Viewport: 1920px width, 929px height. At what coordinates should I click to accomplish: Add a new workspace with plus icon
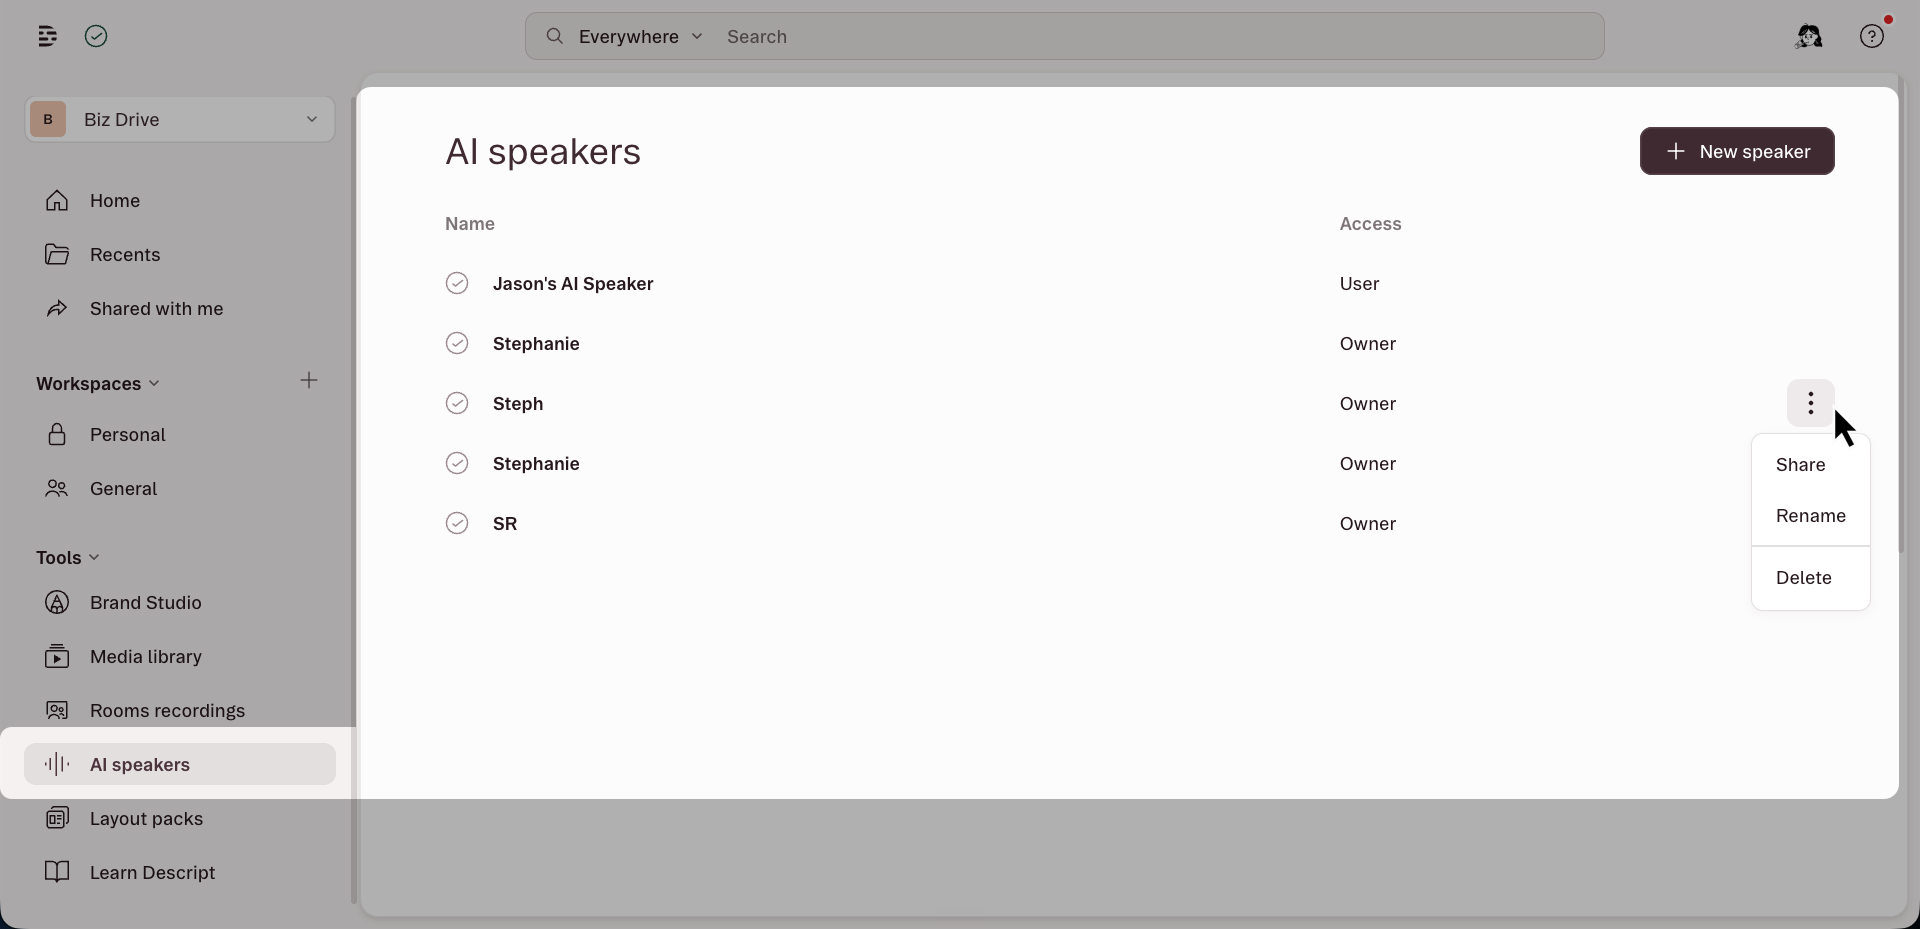coord(309,381)
